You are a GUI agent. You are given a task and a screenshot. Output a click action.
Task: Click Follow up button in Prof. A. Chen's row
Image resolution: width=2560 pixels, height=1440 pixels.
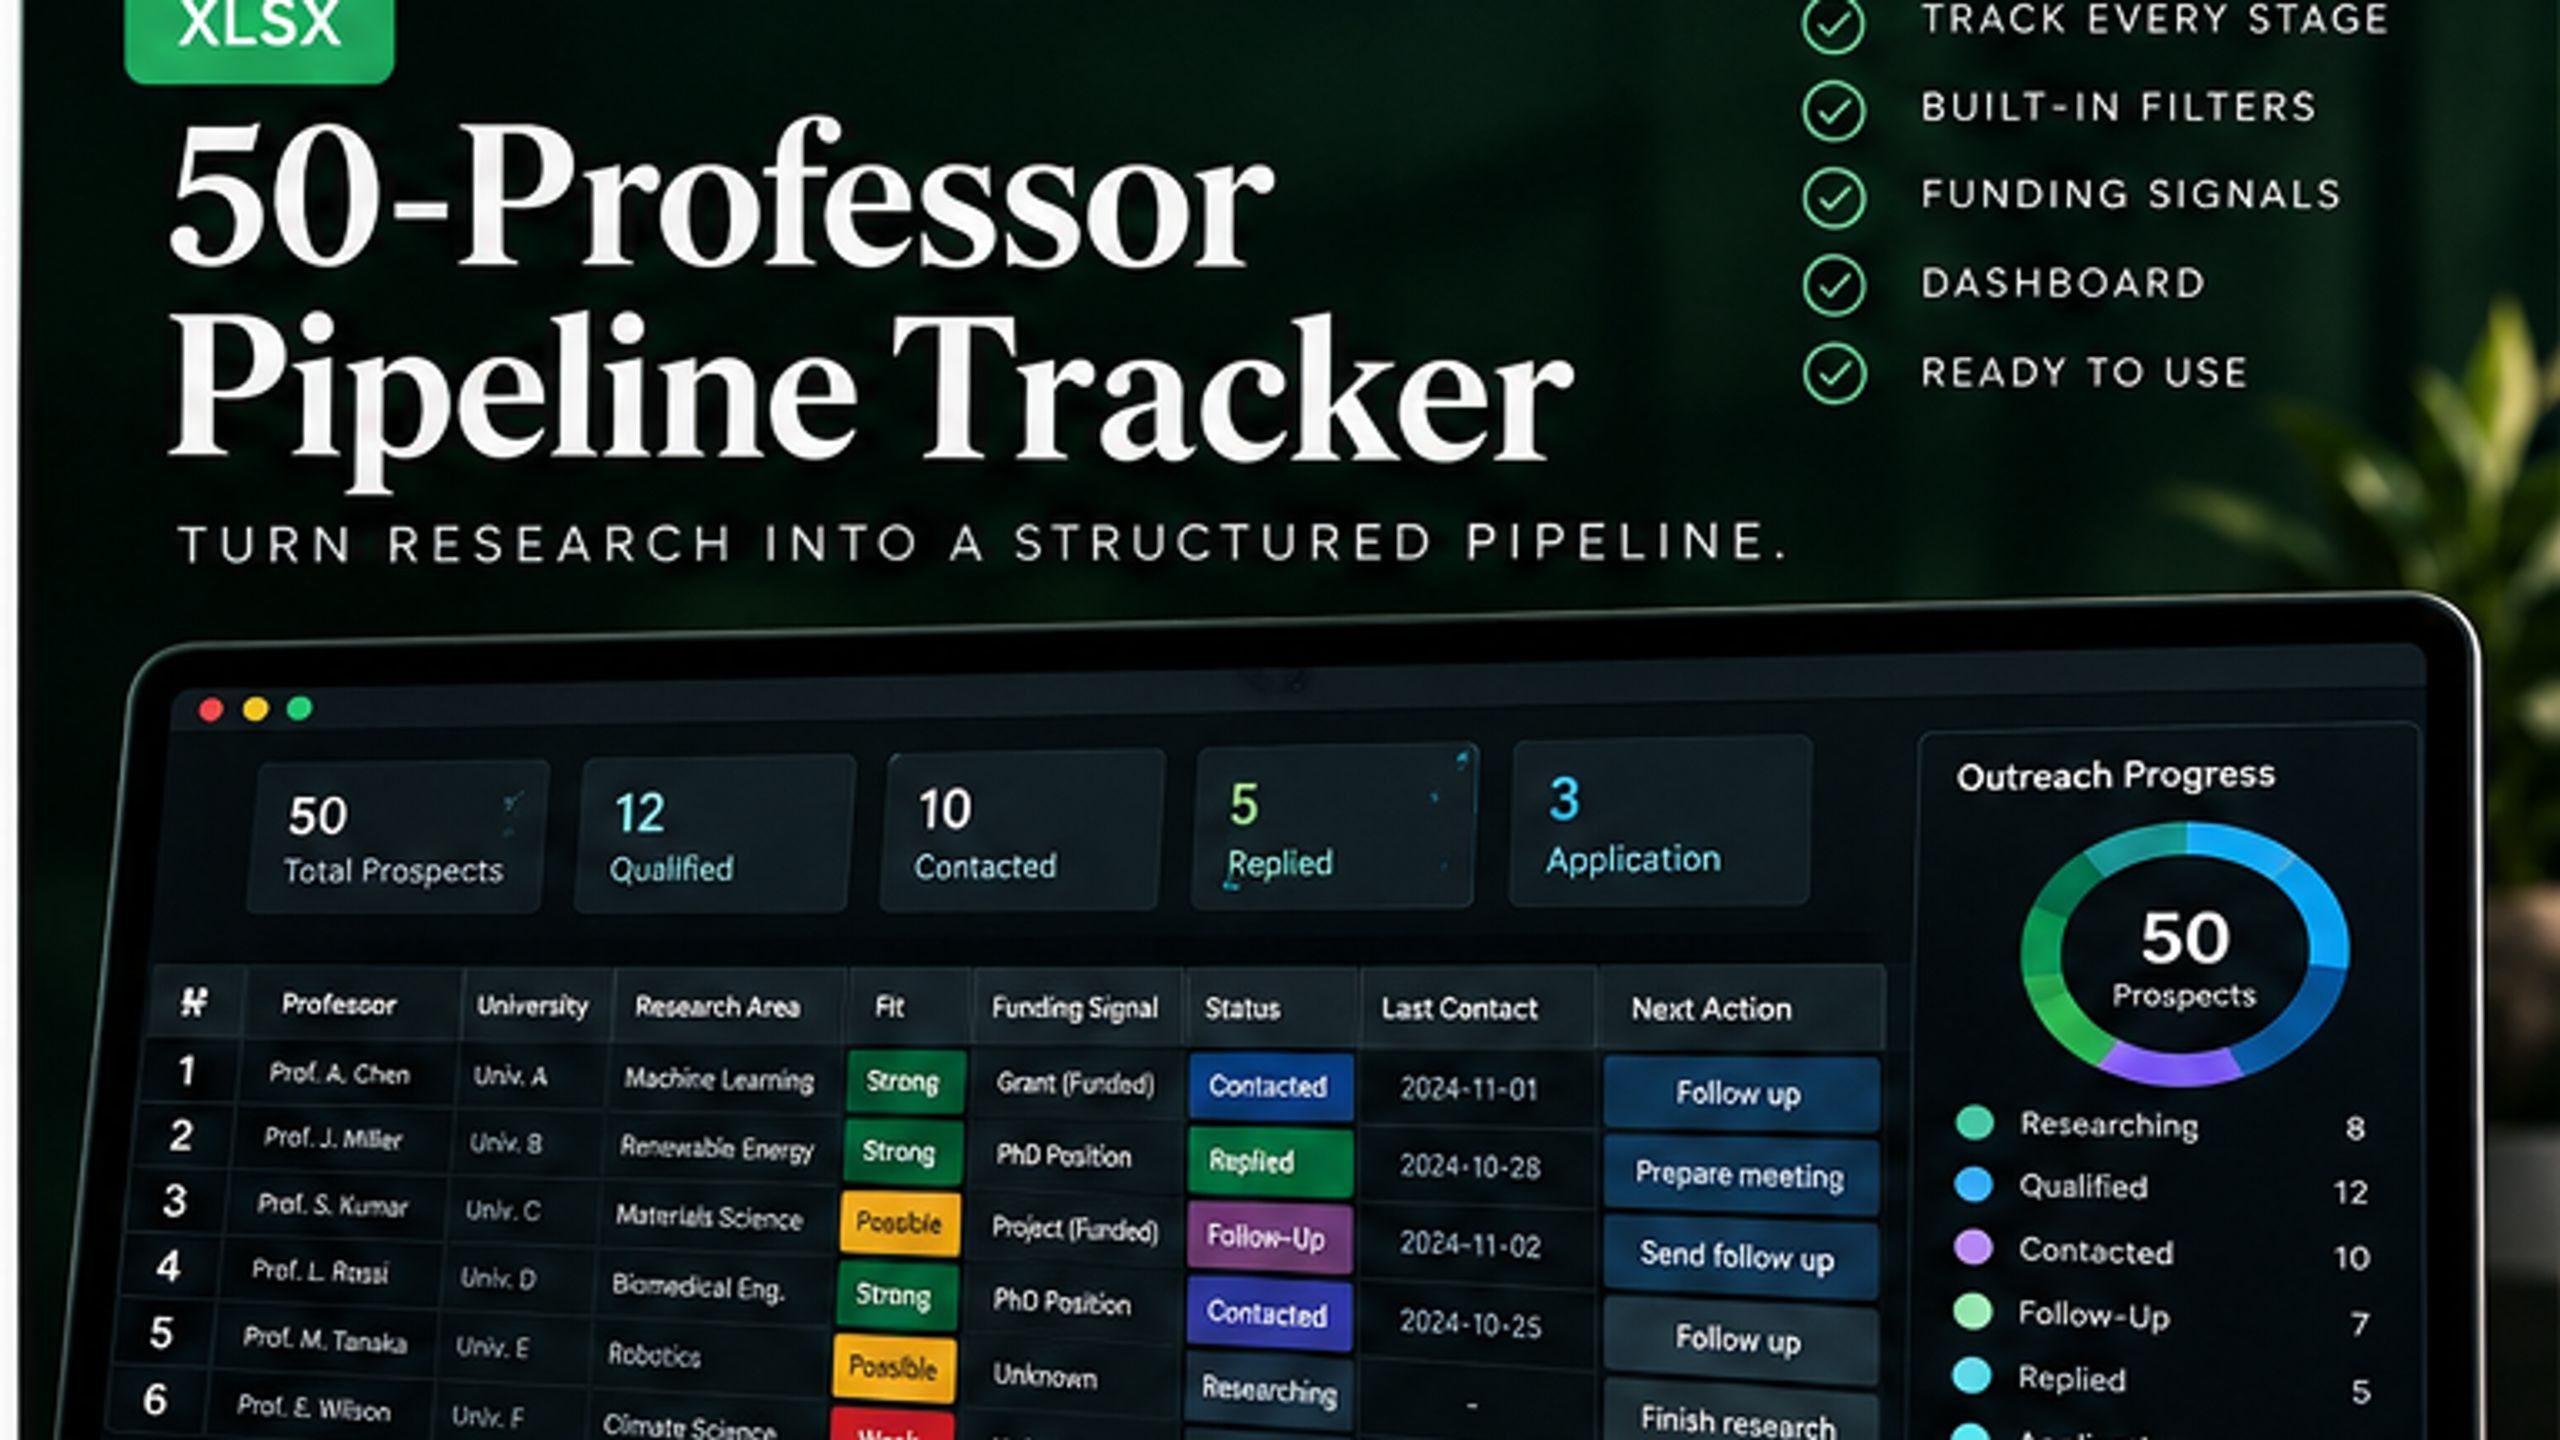[1741, 1093]
